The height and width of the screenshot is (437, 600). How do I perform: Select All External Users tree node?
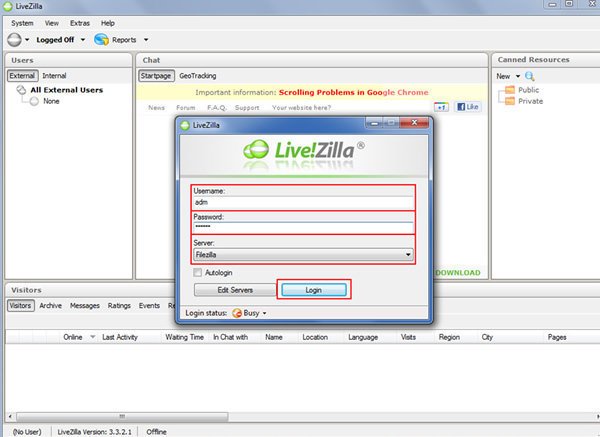pos(67,90)
